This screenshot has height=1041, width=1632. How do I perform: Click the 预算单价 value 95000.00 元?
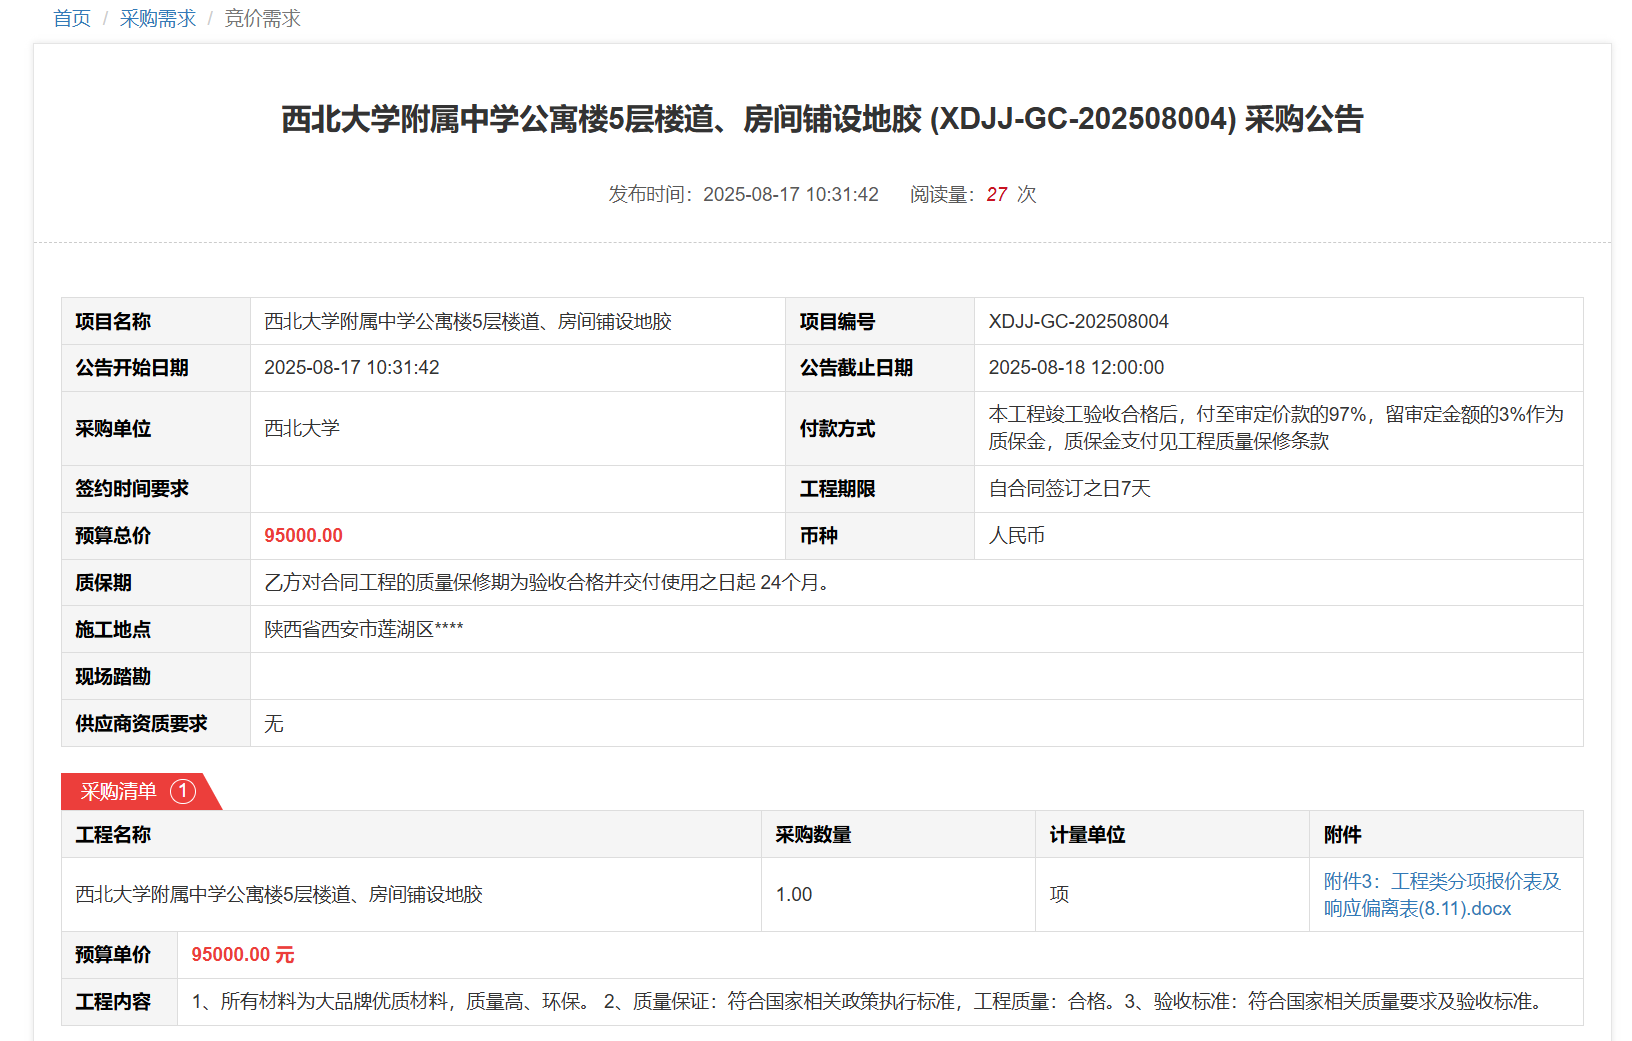[243, 954]
